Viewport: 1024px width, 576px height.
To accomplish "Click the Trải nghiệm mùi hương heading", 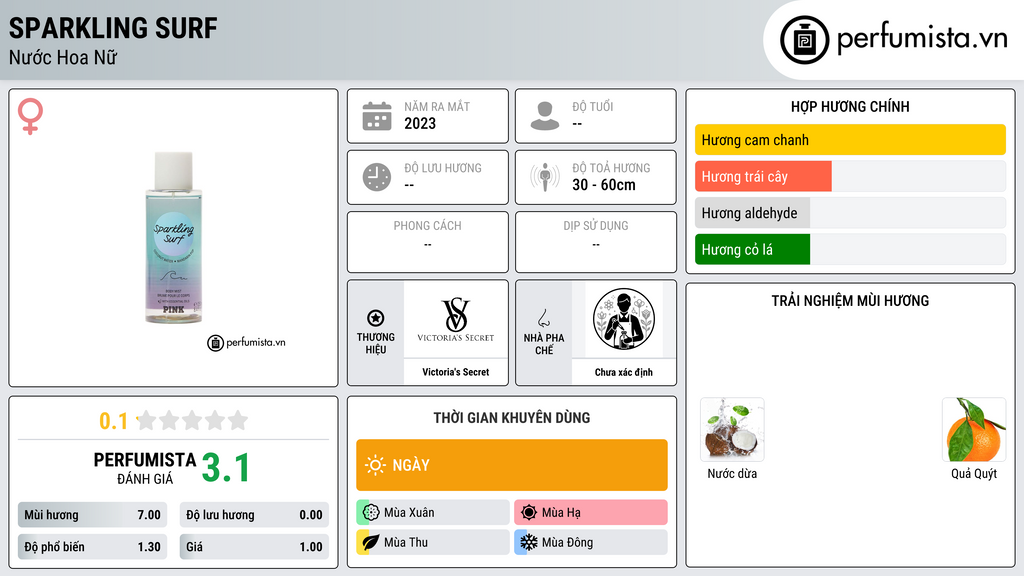I will click(x=850, y=301).
